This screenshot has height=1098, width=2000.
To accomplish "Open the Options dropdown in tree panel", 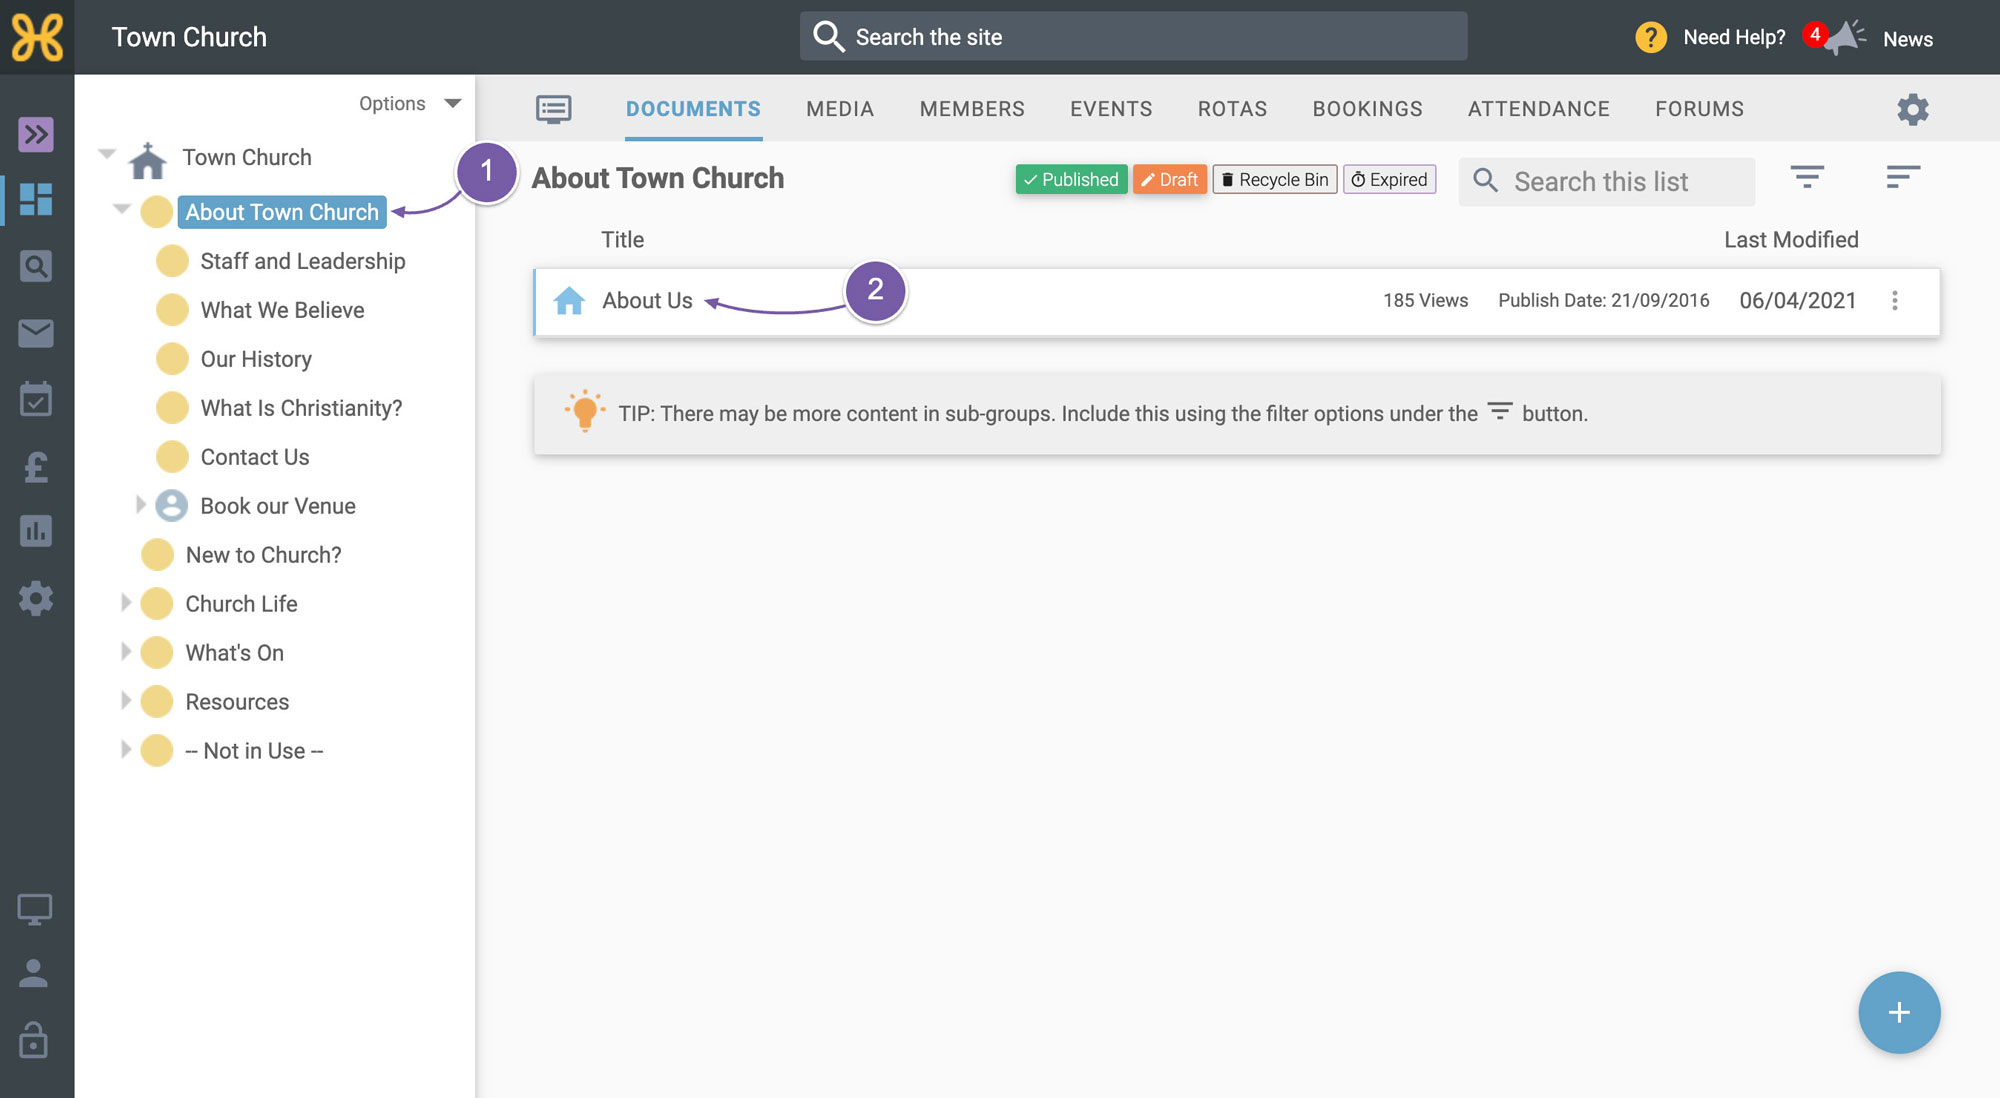I will click(x=409, y=104).
